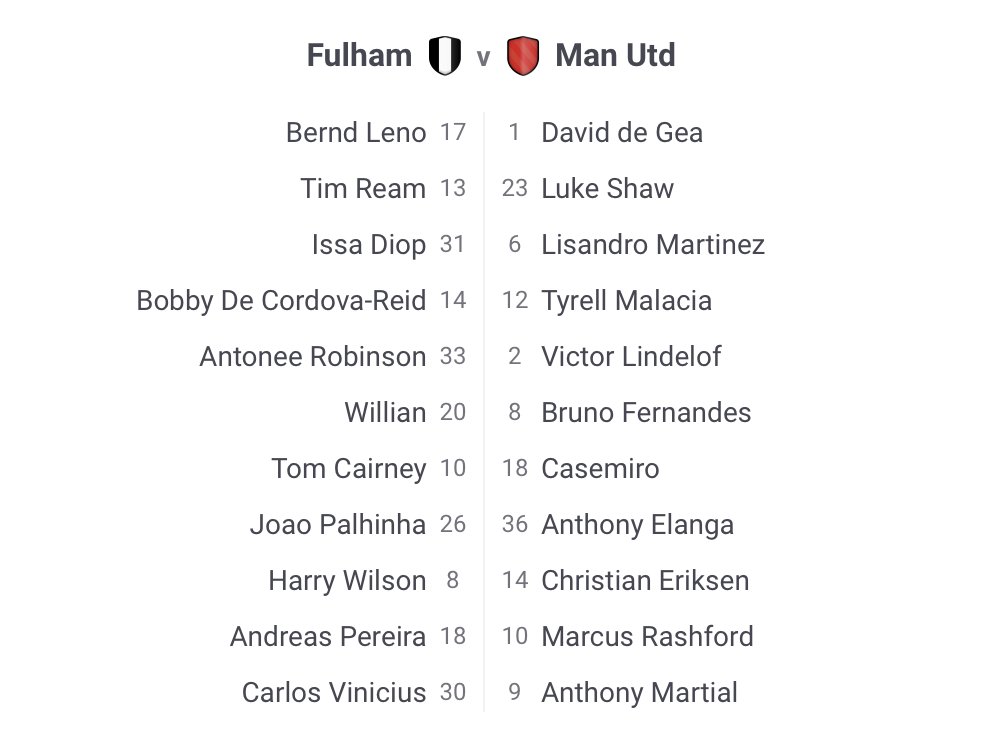Click Andreas Pereira's shirt number 18
Viewport: 984px width, 736px height.
tap(453, 637)
